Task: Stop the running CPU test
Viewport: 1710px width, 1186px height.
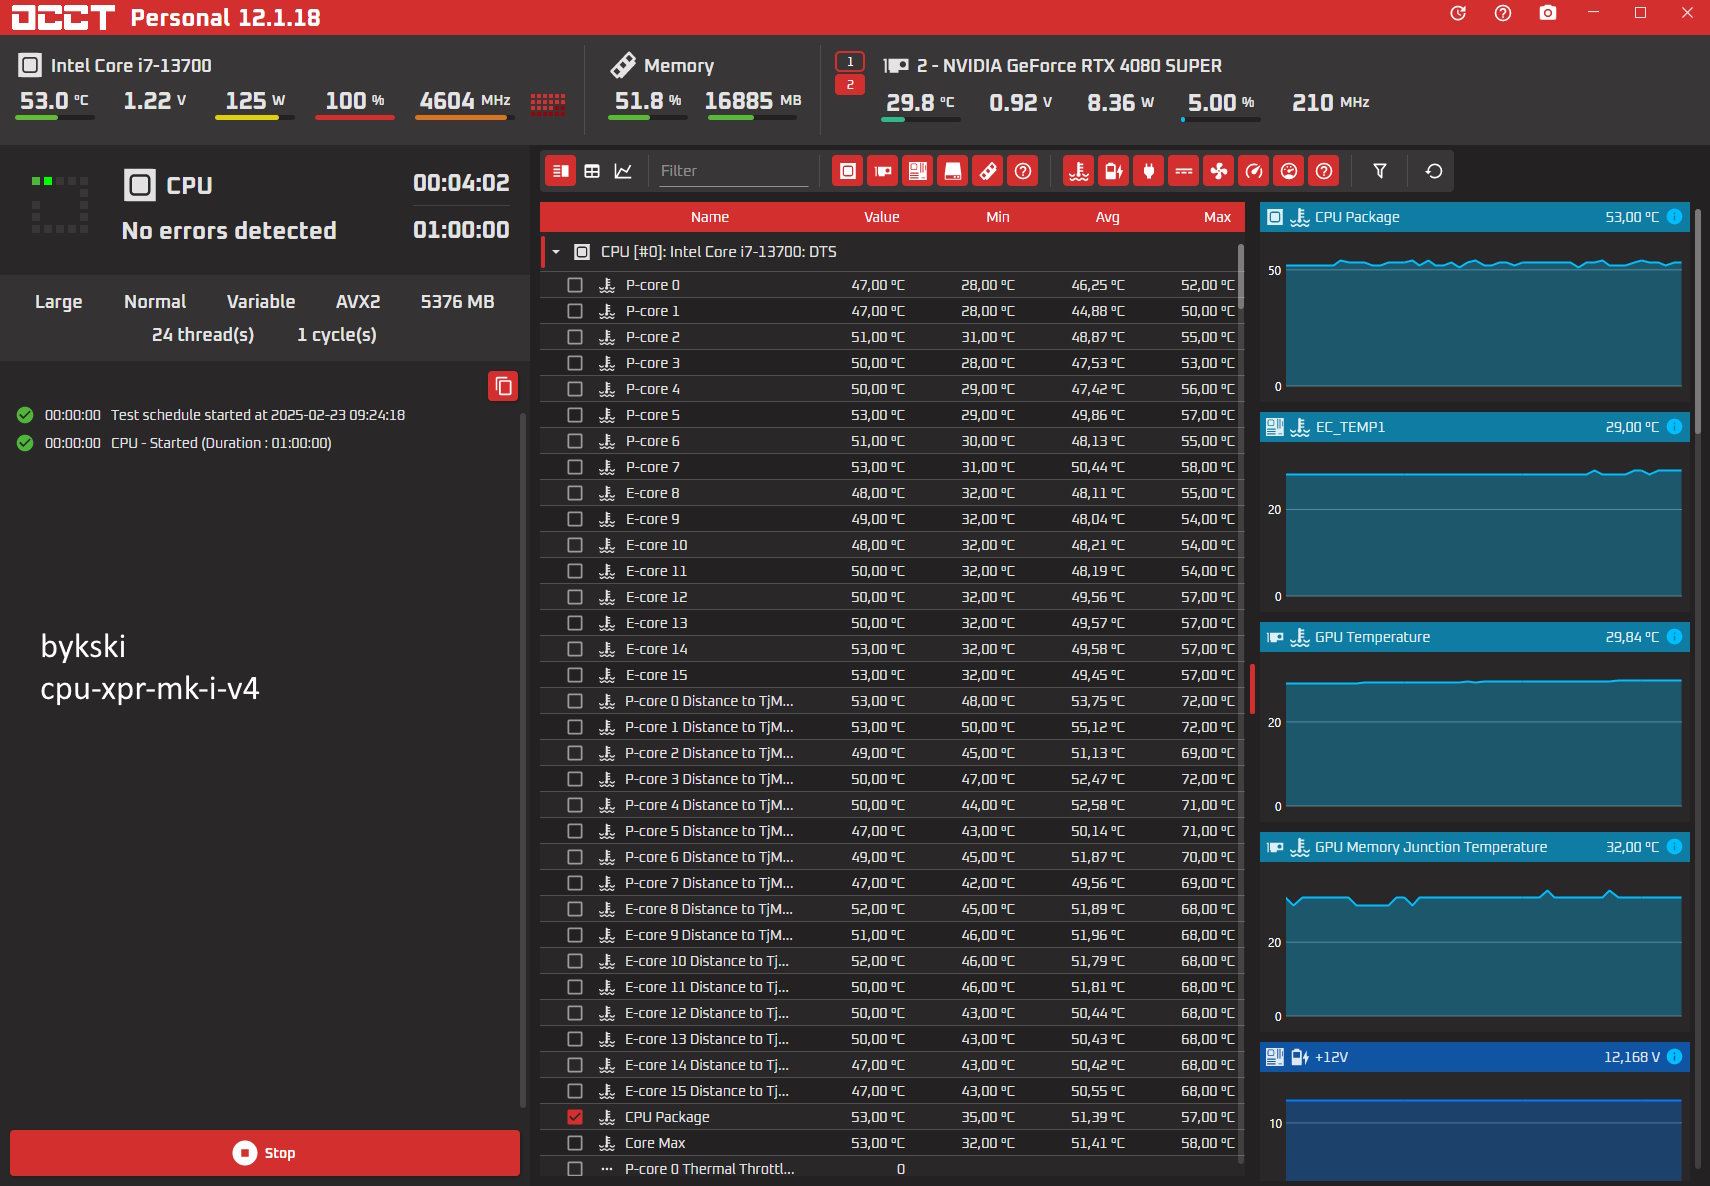Action: 265,1153
